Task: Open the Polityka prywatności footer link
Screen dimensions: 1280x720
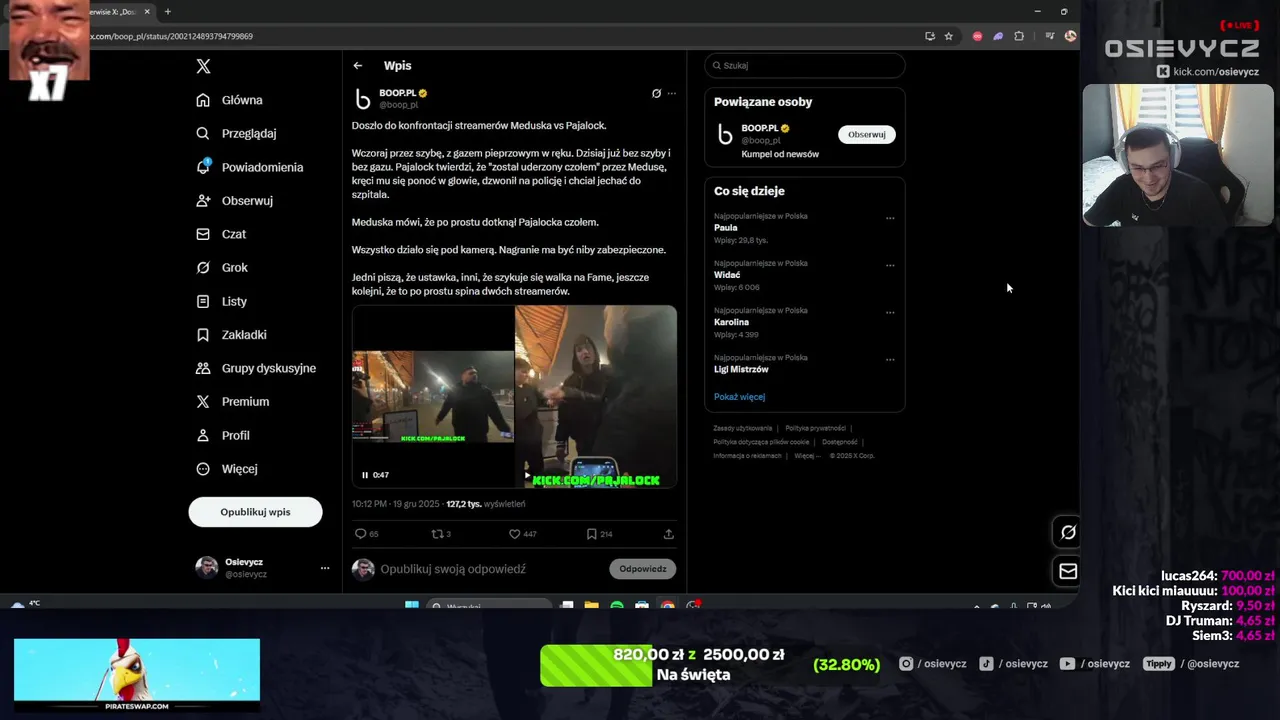Action: click(815, 428)
